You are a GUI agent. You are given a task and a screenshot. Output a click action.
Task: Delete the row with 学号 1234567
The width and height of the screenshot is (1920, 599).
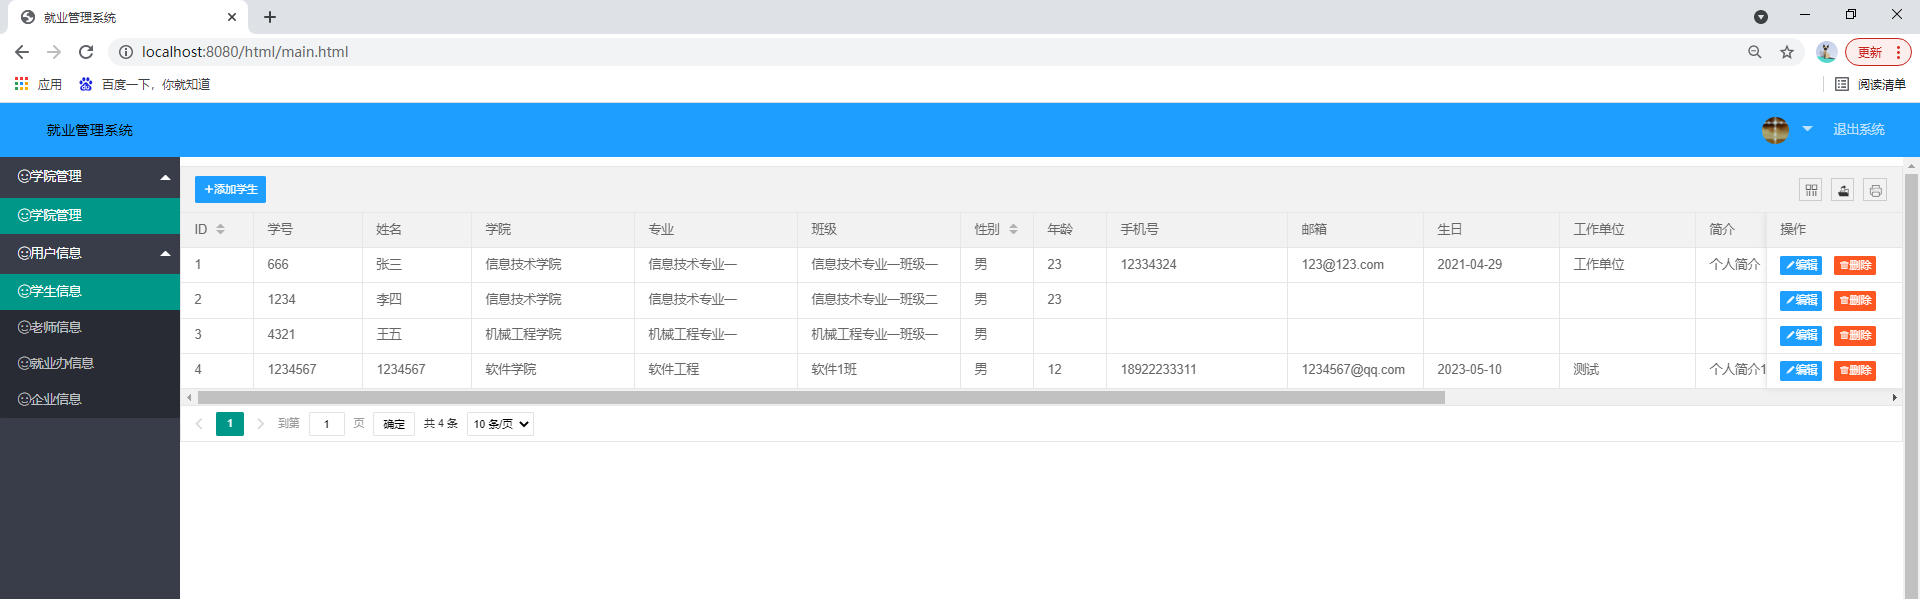(x=1855, y=370)
